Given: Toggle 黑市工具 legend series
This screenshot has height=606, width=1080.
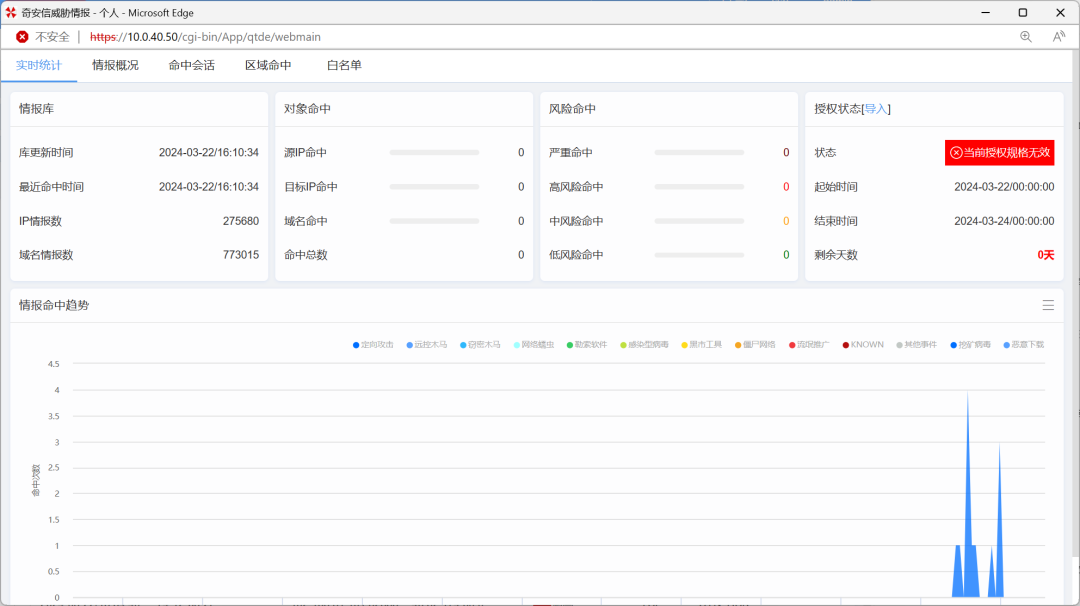Looking at the screenshot, I should [x=702, y=345].
